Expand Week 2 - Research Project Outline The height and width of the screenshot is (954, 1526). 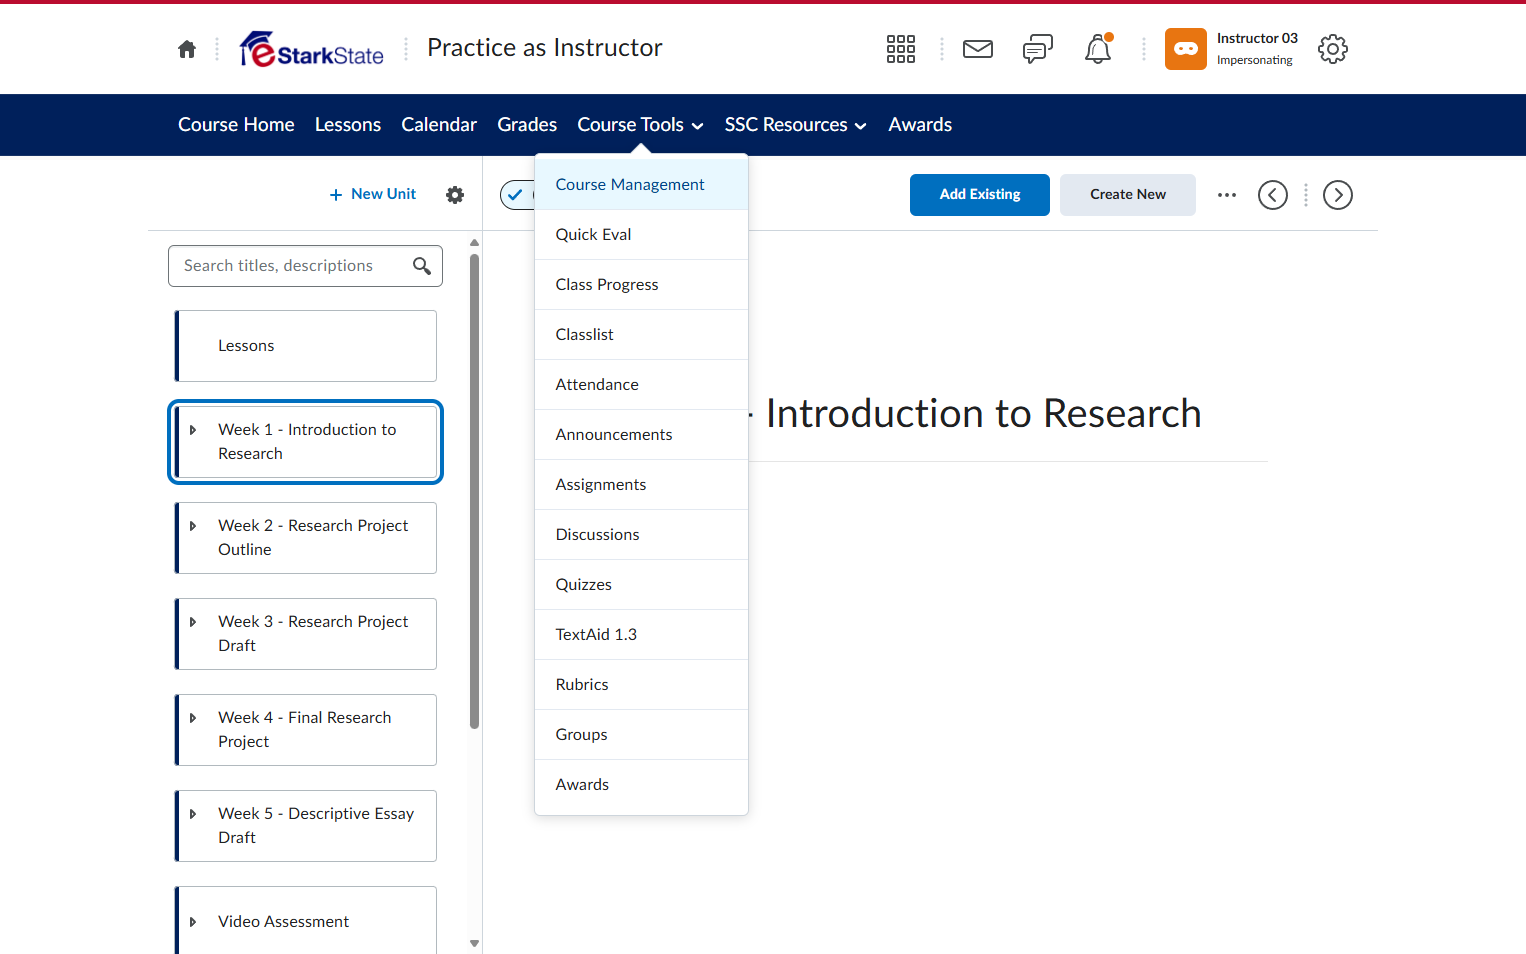(193, 526)
